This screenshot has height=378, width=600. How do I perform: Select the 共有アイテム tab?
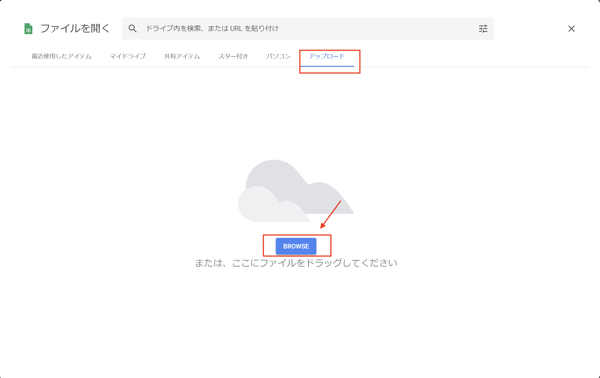click(182, 56)
